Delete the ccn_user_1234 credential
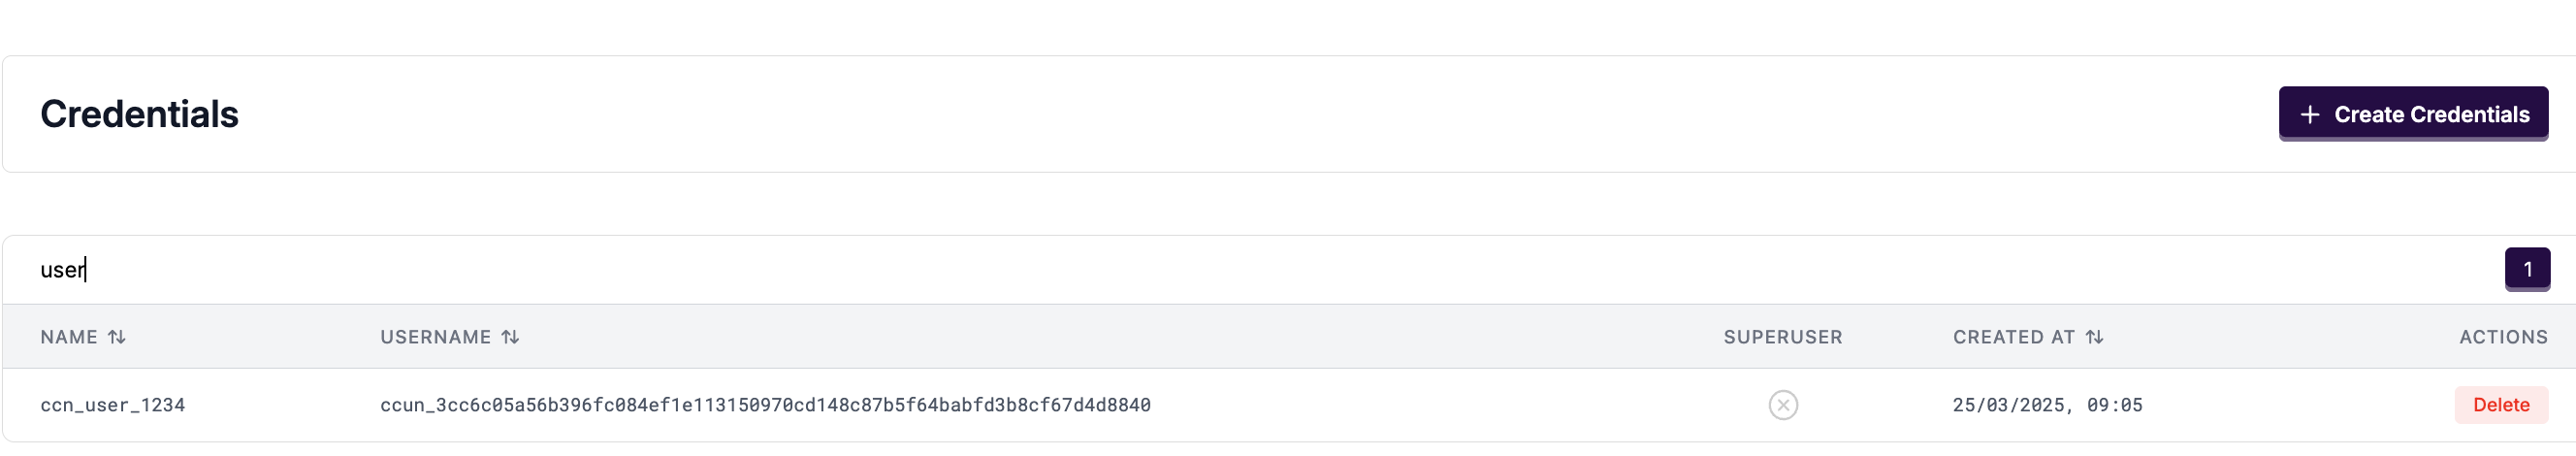 point(2500,405)
